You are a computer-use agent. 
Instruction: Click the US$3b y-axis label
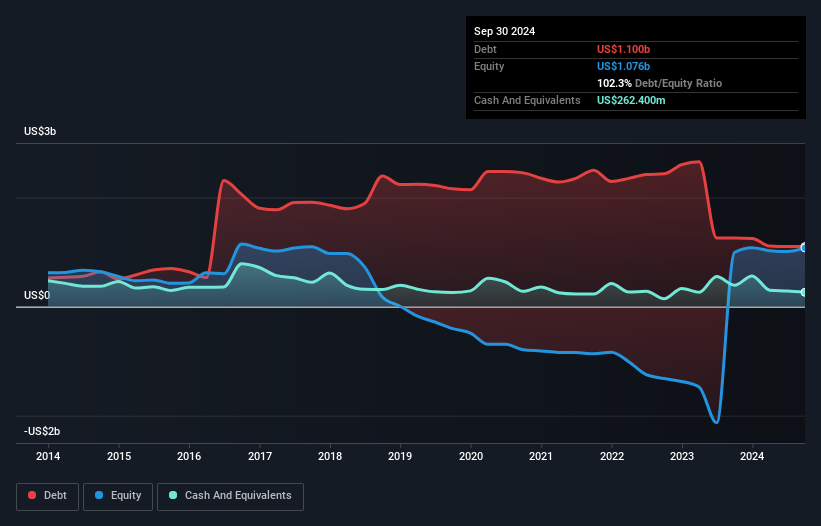[x=40, y=131]
